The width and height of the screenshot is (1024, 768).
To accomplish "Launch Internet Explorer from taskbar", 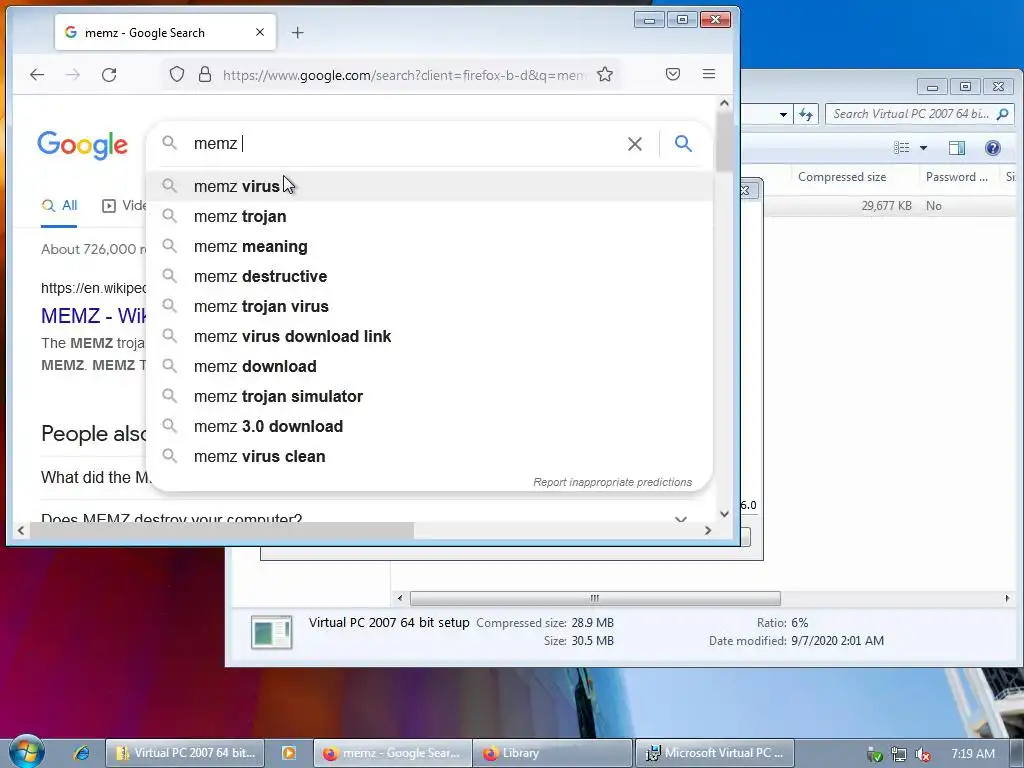I will pos(82,753).
